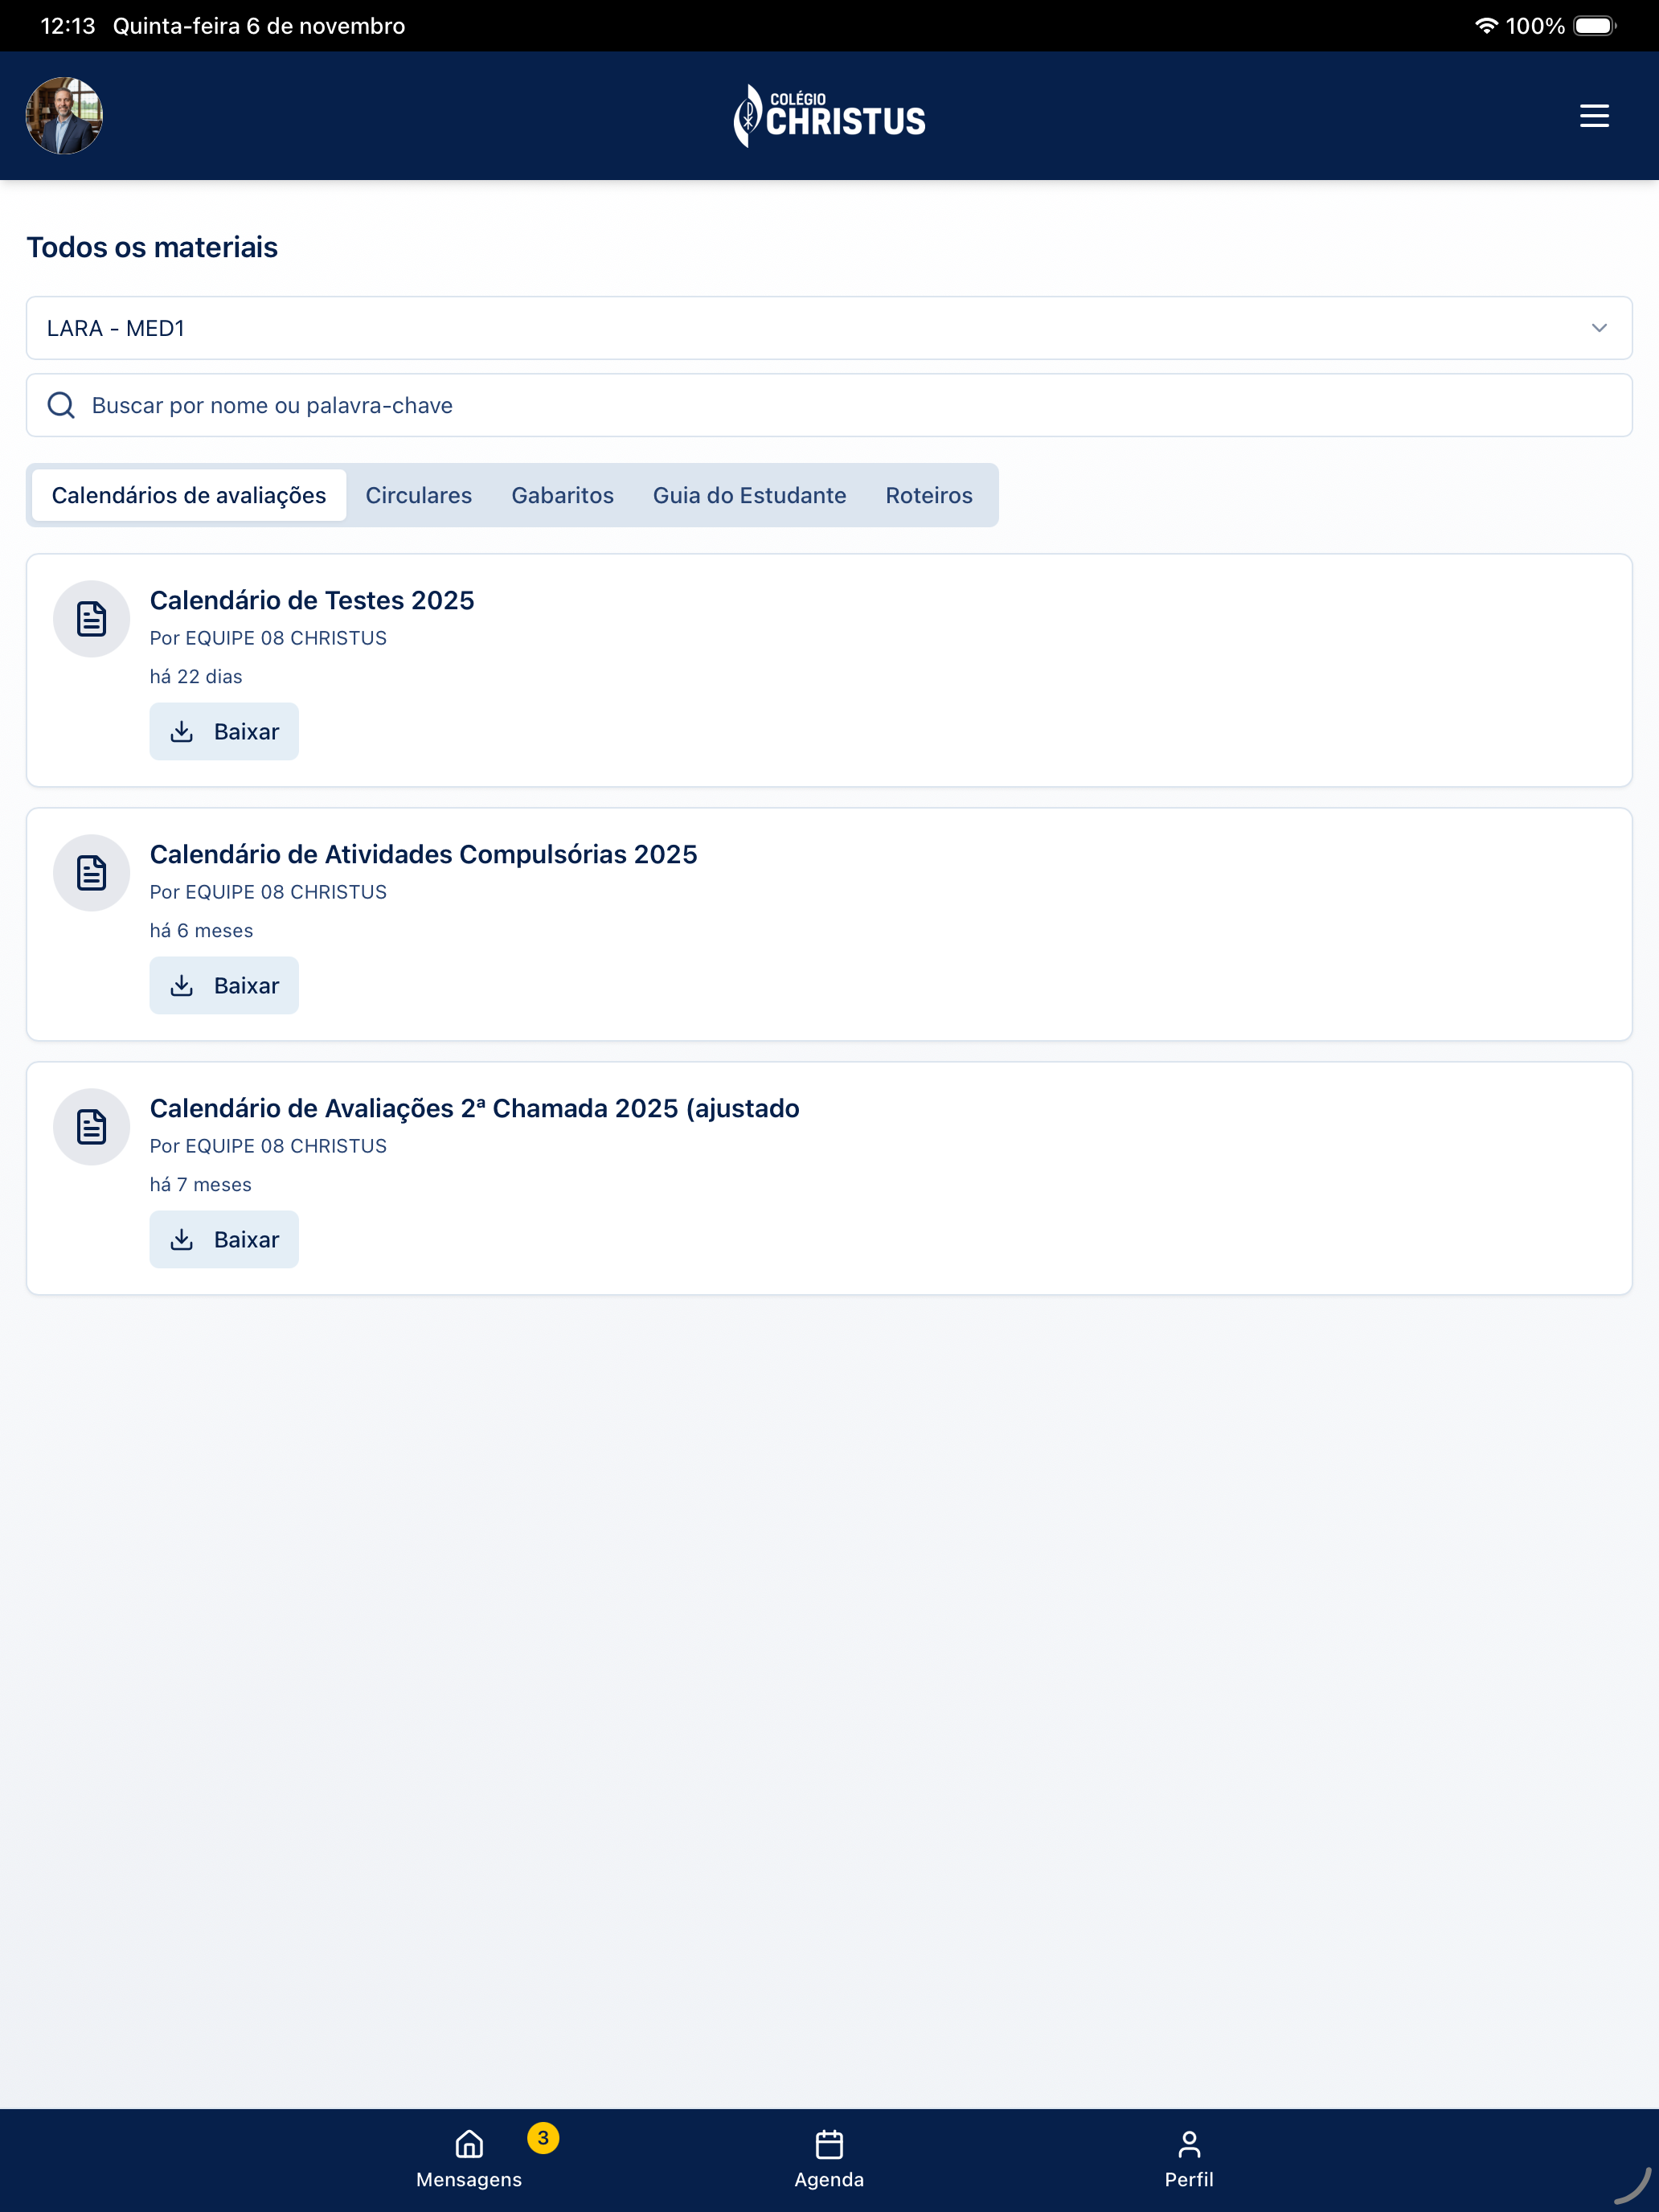Download Calendário de Testes 2025 with Baixar
Screen dimensions: 1659x2212
[224, 731]
